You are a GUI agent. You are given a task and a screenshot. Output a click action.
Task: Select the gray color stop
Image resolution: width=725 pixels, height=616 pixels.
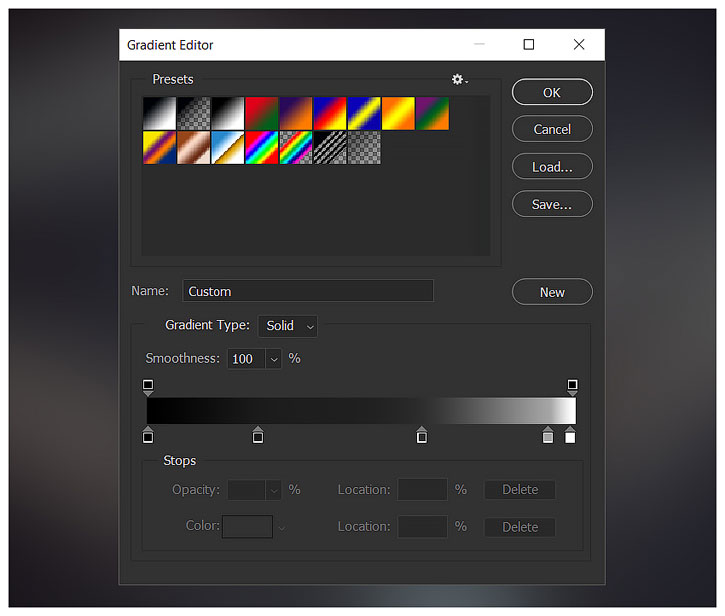click(548, 435)
